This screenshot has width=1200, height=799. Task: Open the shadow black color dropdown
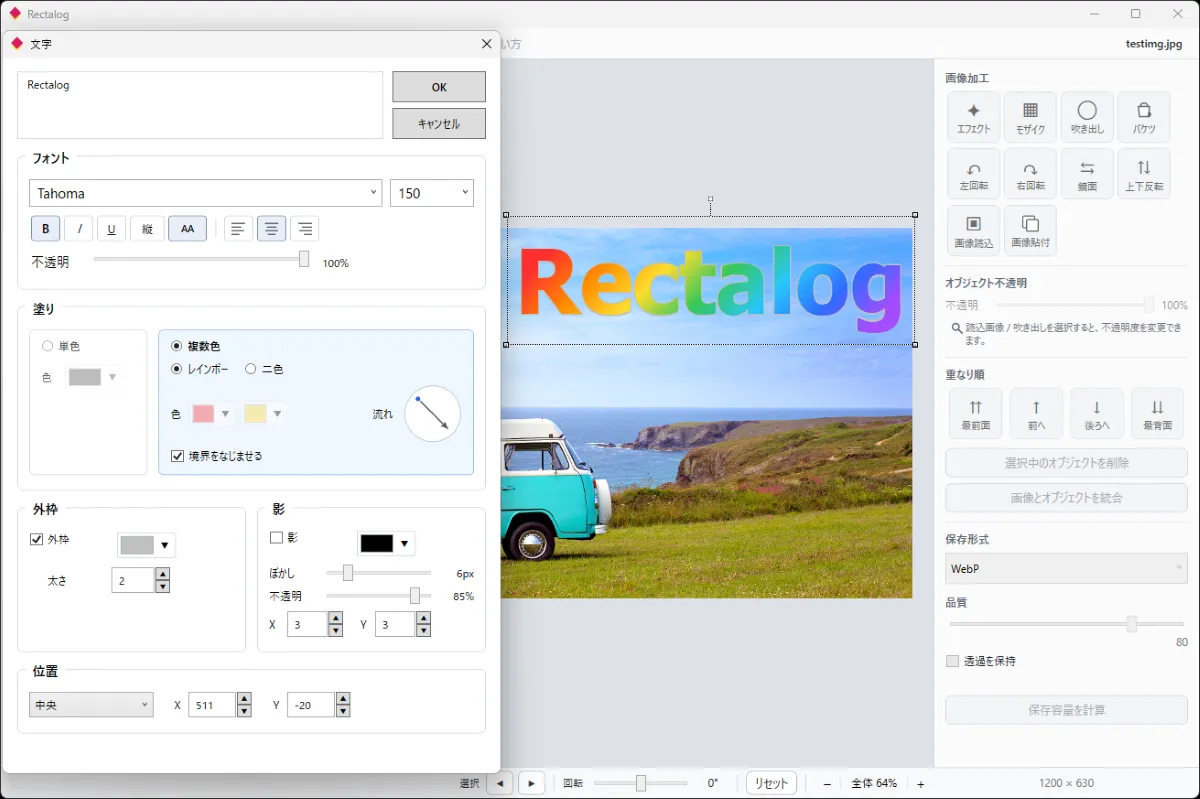coord(386,543)
